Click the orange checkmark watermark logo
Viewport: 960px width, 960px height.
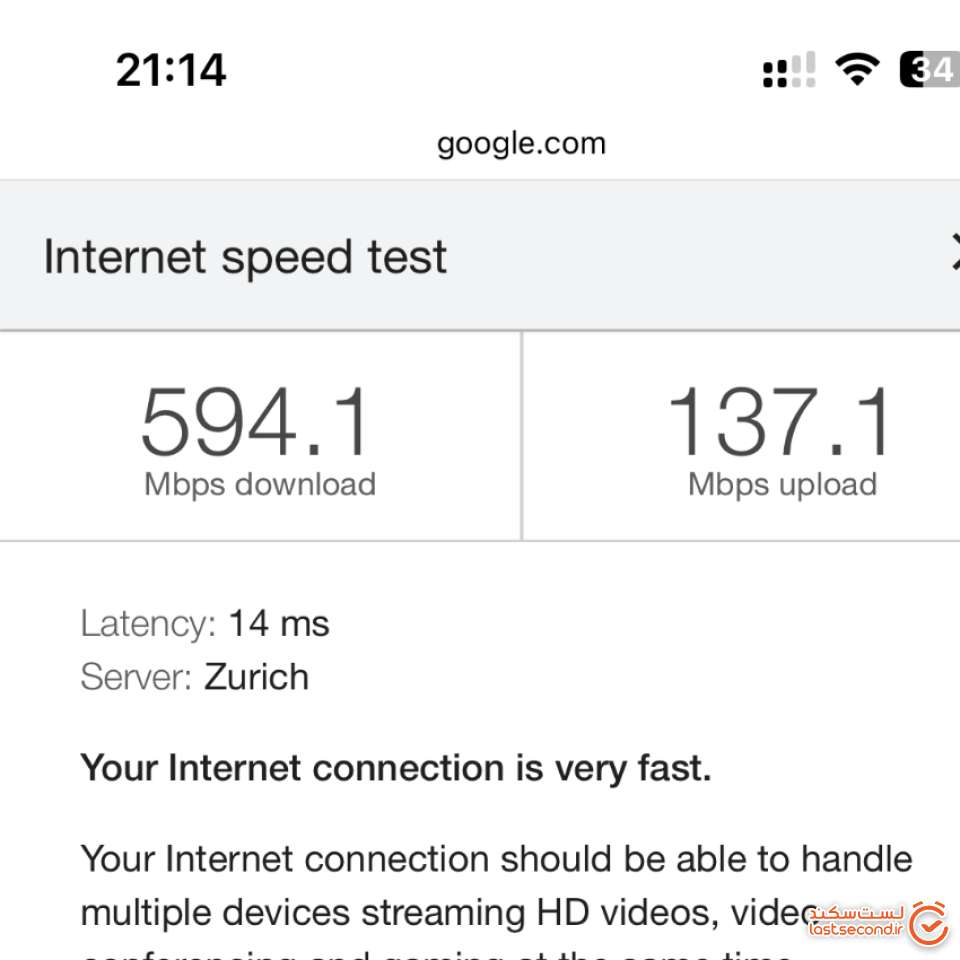[x=930, y=922]
